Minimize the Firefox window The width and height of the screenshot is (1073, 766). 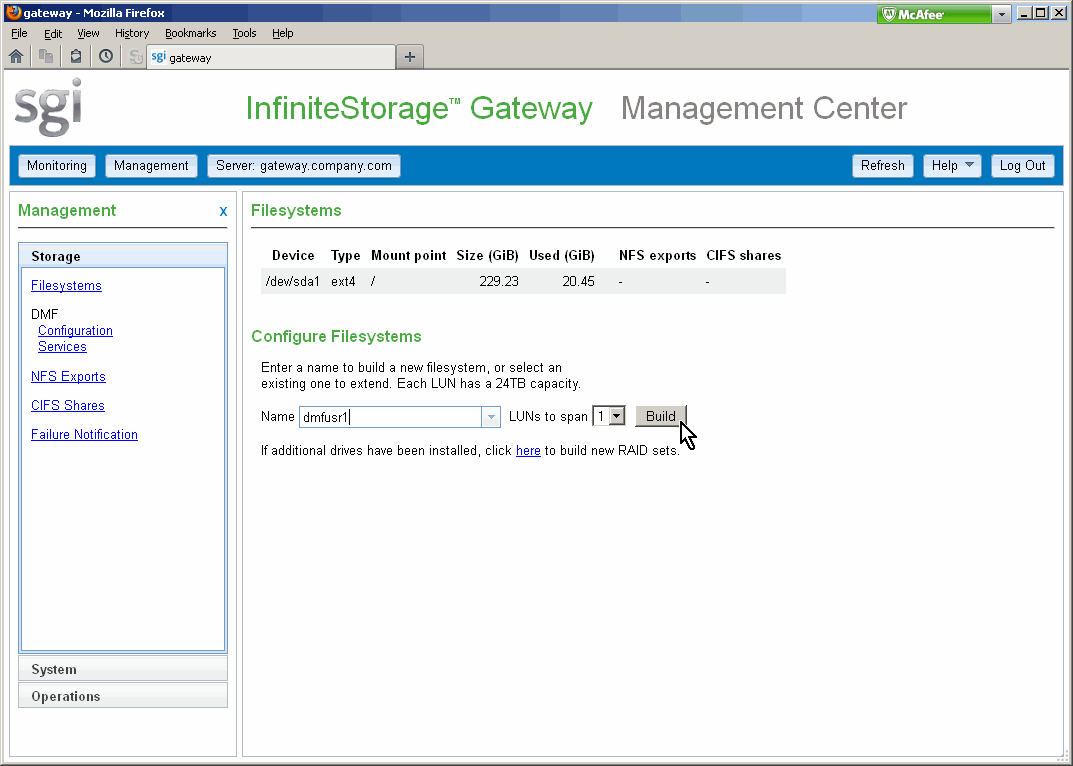tap(1024, 13)
